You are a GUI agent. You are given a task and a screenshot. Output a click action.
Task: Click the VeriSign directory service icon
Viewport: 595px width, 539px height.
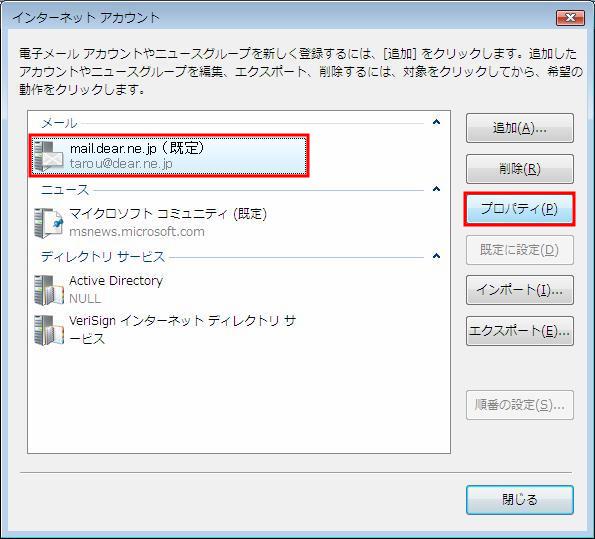click(x=49, y=330)
